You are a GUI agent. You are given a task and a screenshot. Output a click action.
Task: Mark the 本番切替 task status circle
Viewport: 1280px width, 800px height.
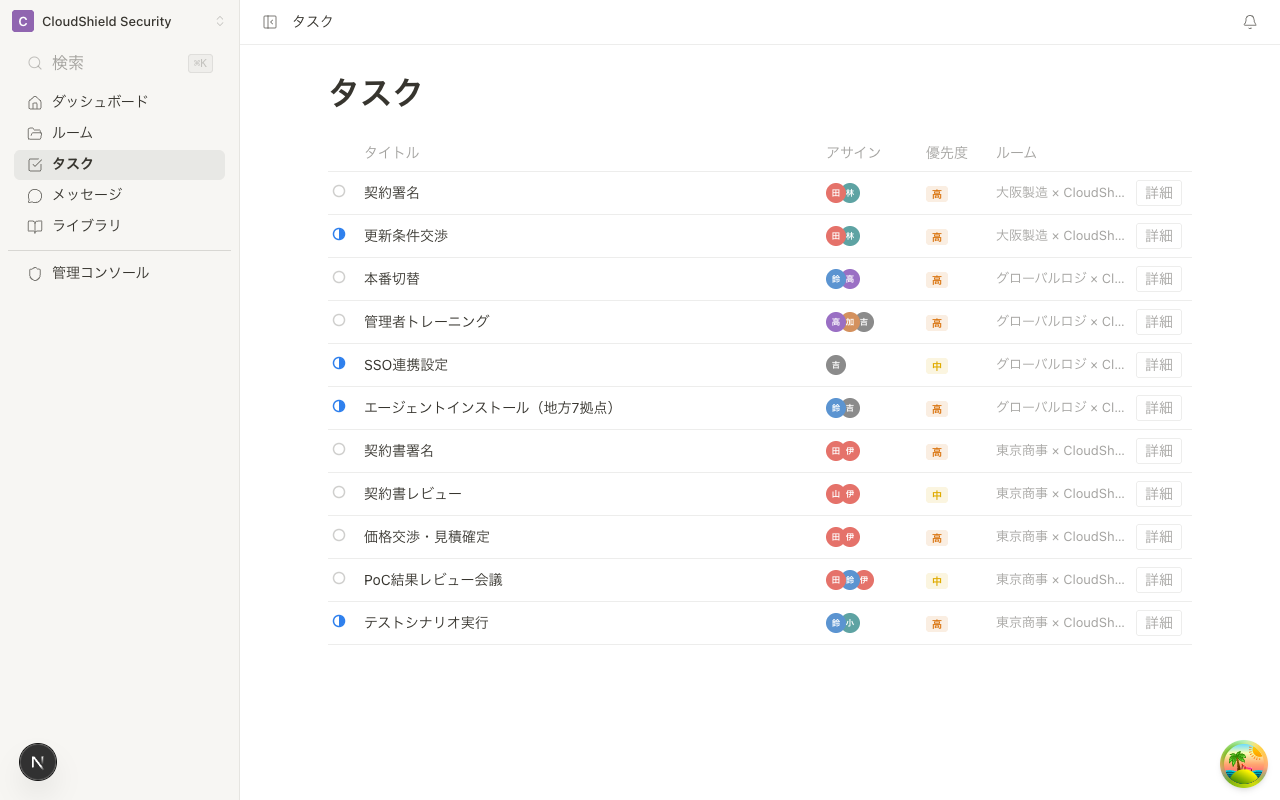click(339, 277)
